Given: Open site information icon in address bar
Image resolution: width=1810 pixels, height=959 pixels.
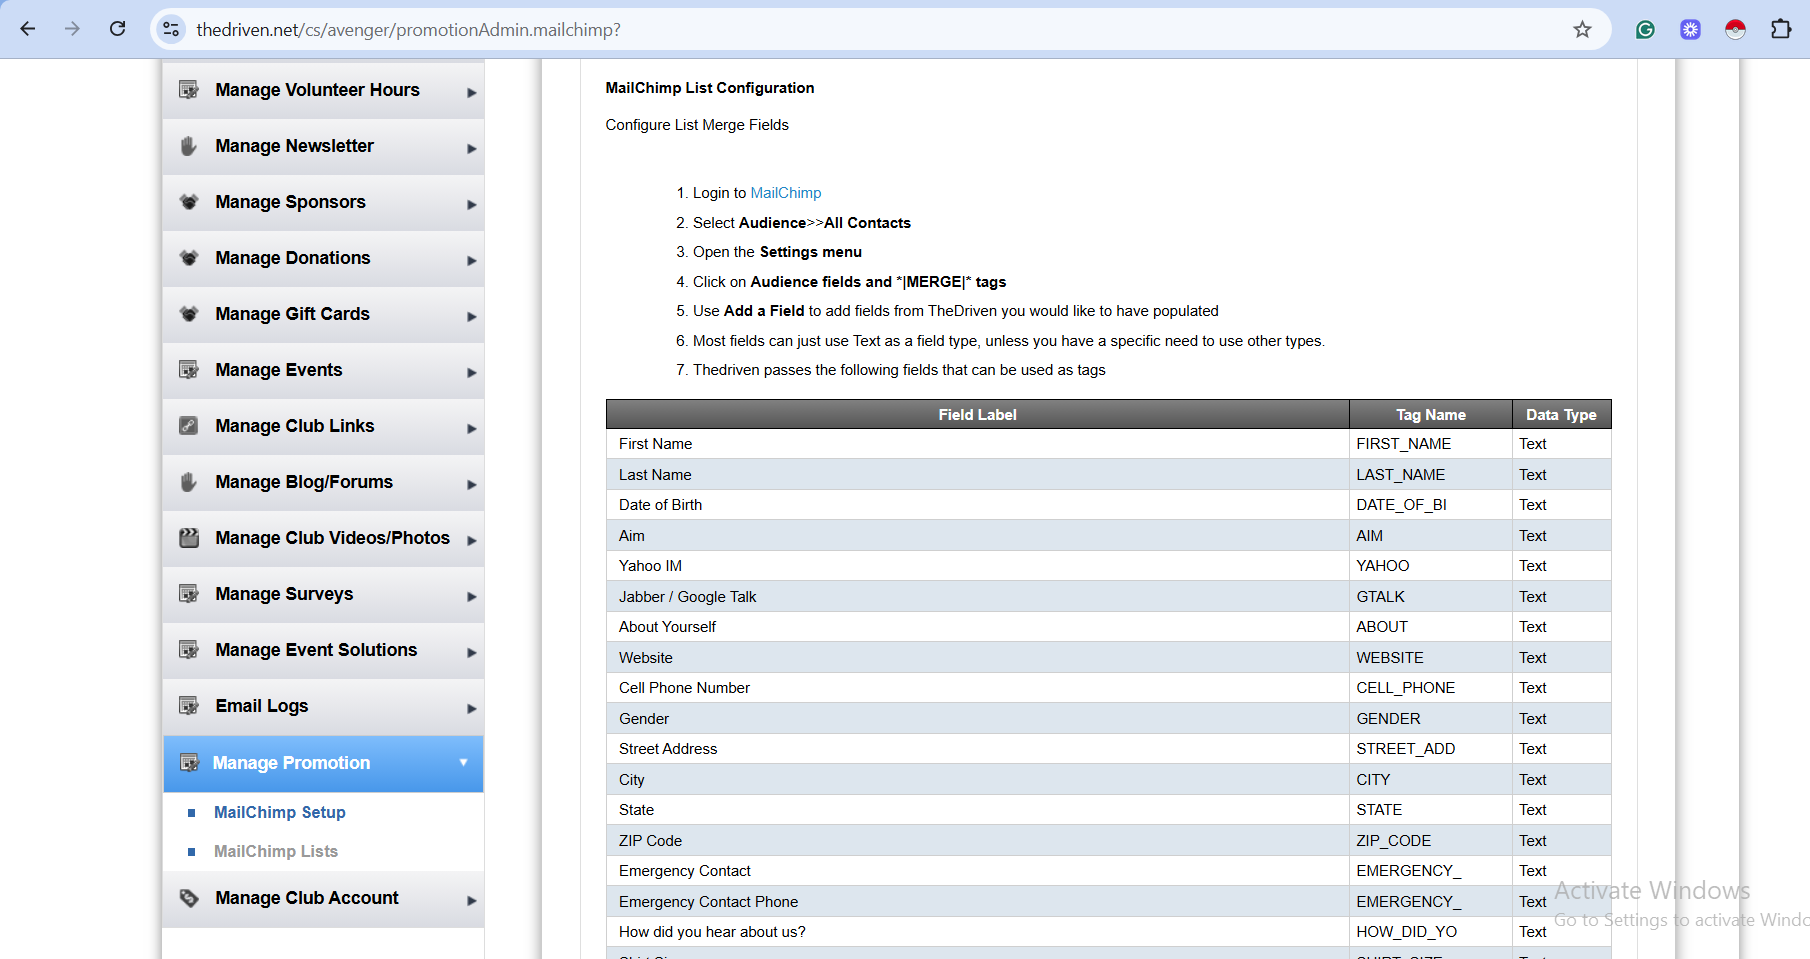Looking at the screenshot, I should click(x=171, y=29).
